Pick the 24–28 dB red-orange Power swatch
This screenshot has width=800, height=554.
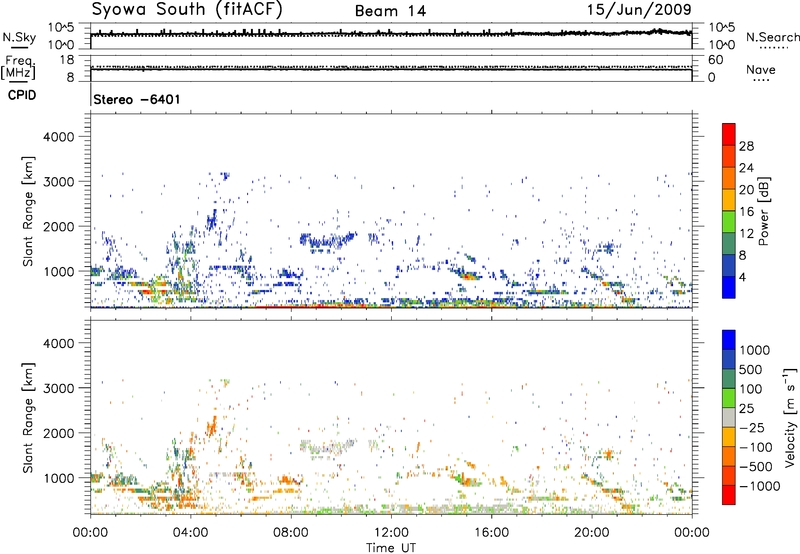(x=729, y=157)
